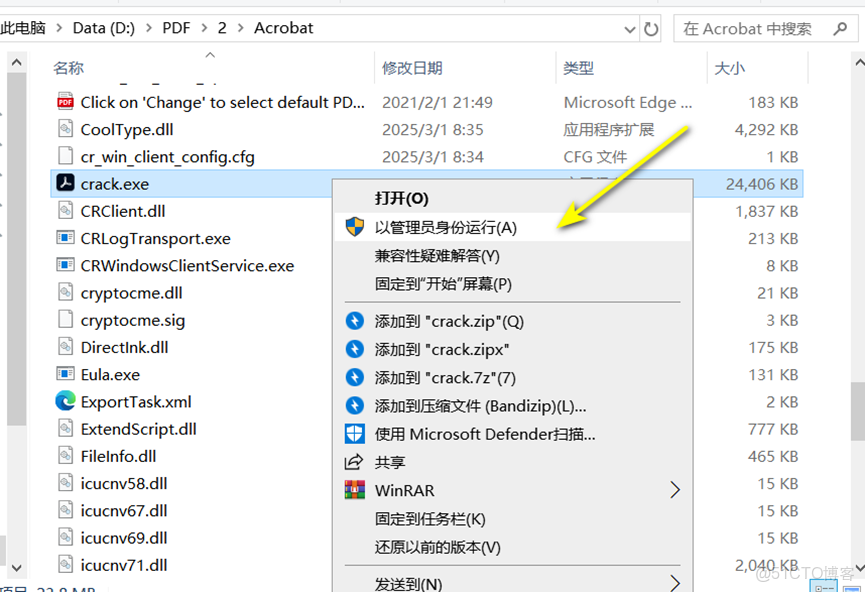Click the UAC shield icon on 以管理员身份运行
Image resolution: width=865 pixels, height=592 pixels.
356,227
